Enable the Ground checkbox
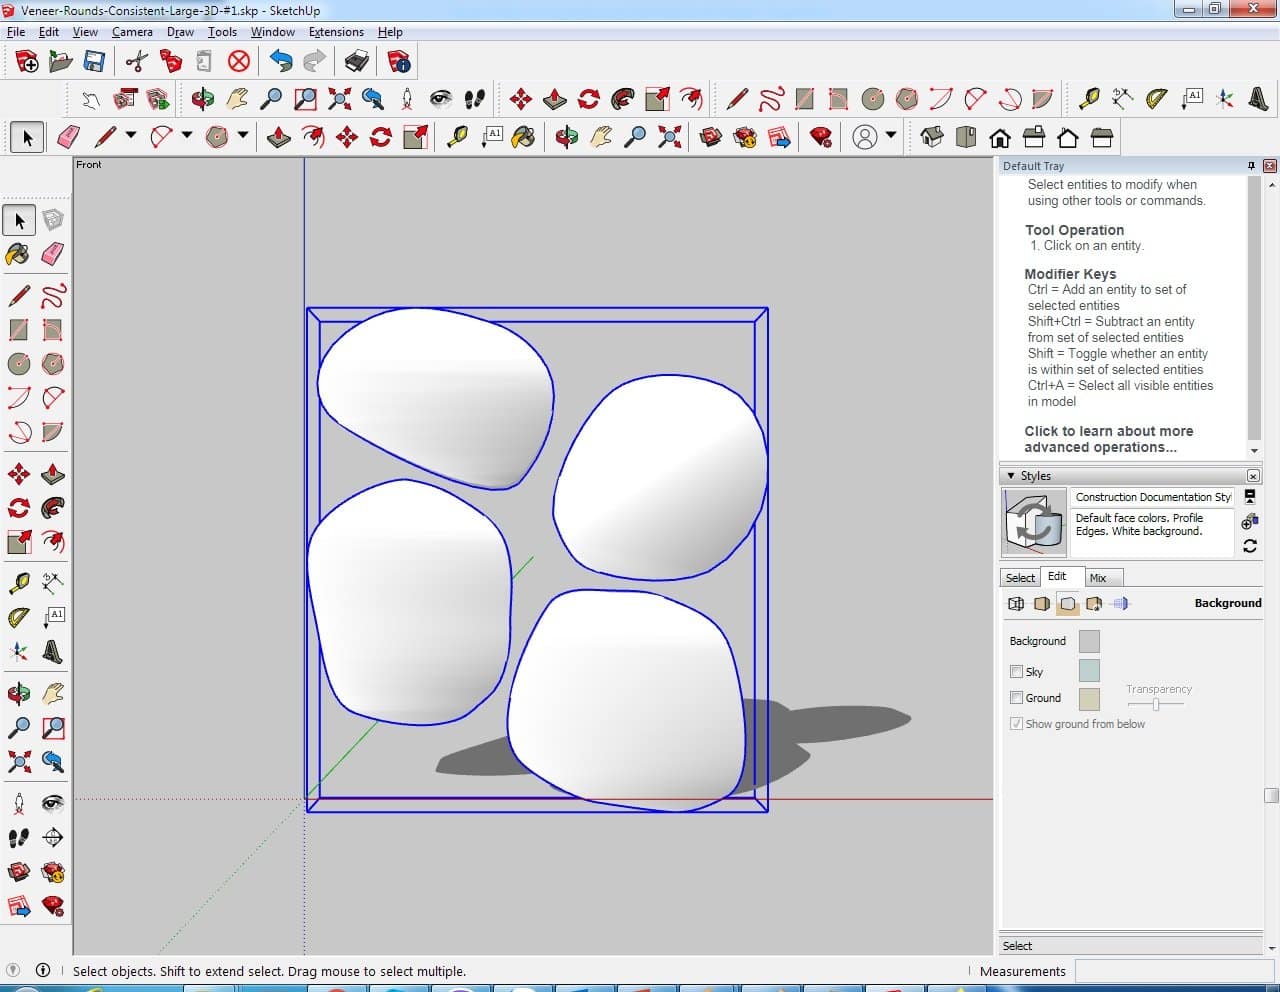1280x992 pixels. [1016, 698]
